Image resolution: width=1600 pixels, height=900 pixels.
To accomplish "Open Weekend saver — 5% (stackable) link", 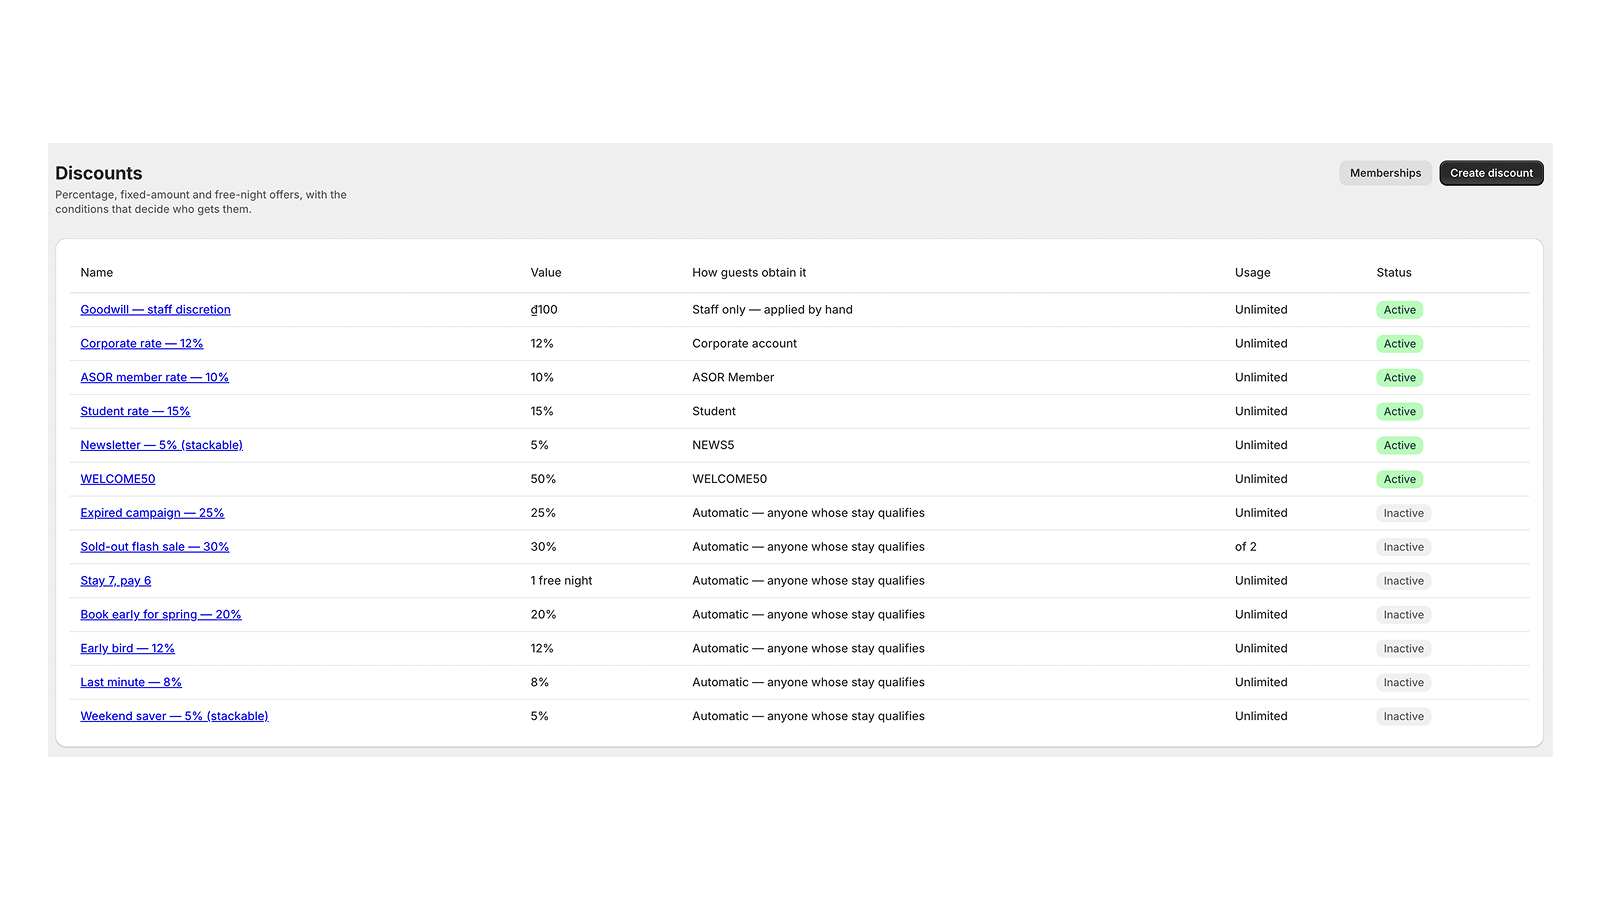I will click(174, 717).
